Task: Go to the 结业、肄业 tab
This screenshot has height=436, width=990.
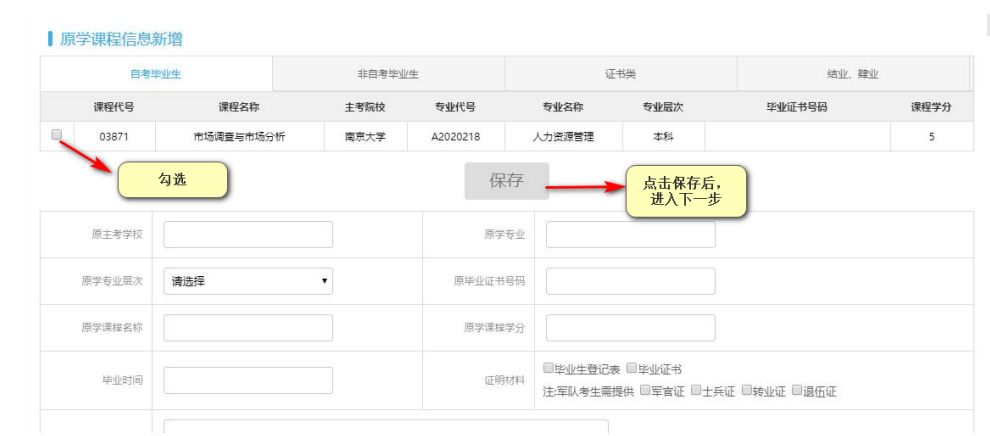Action: click(x=852, y=74)
